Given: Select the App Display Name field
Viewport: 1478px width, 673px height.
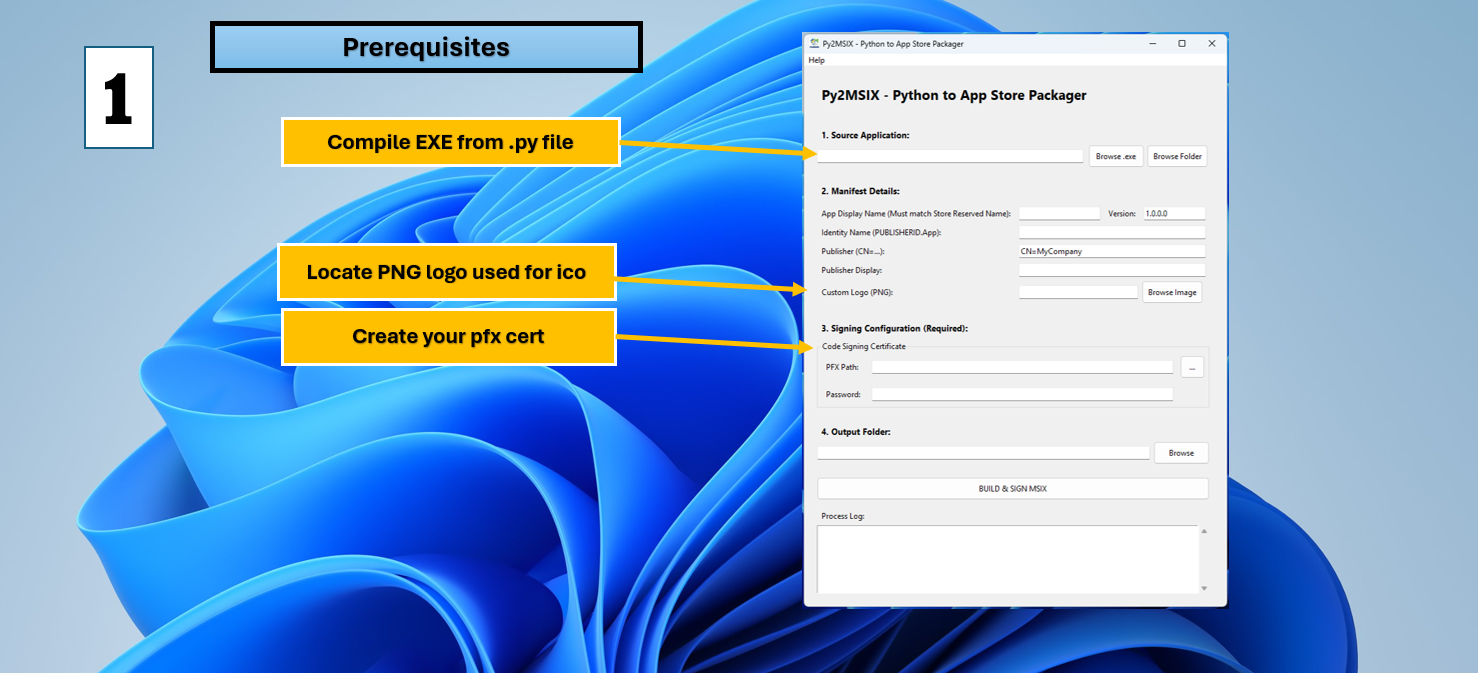Looking at the screenshot, I should click(1059, 212).
